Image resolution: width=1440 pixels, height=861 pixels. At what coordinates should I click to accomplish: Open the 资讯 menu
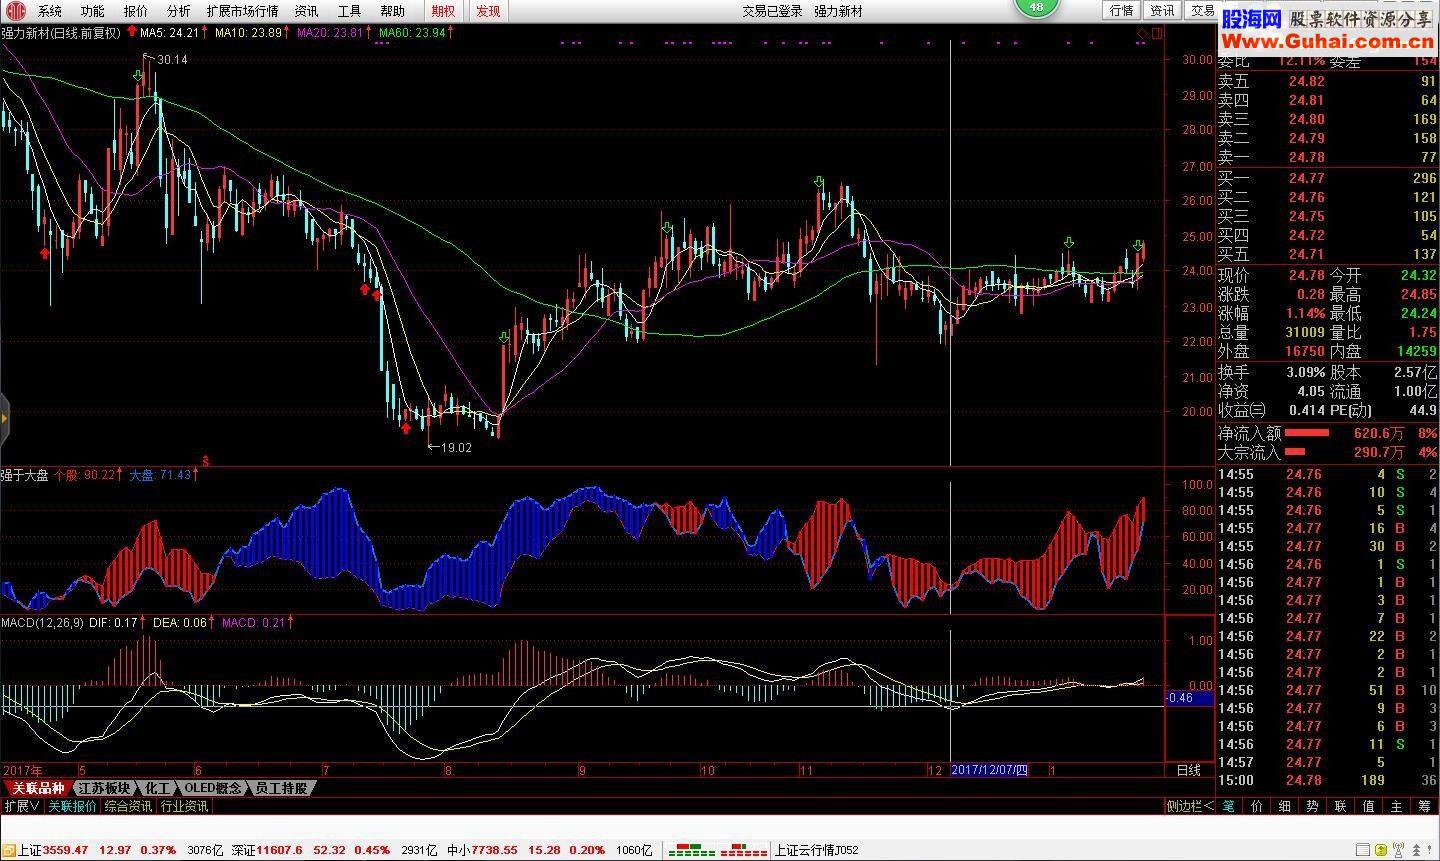[306, 11]
